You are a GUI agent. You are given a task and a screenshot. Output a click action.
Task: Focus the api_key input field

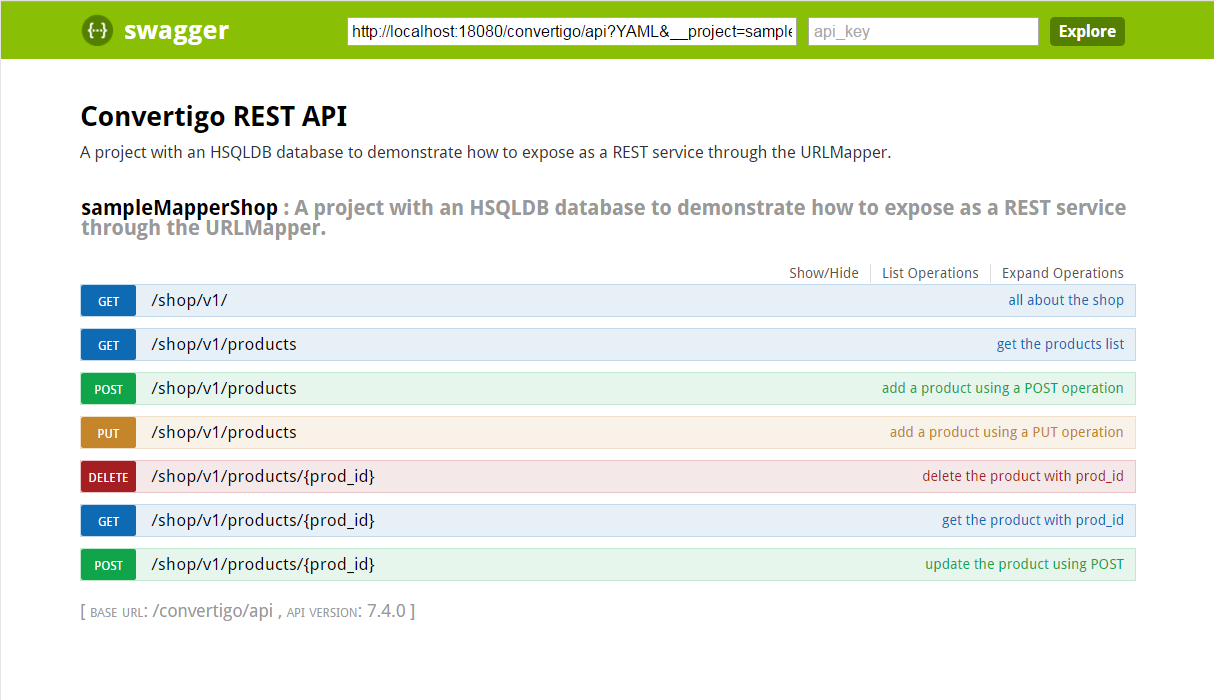[x=923, y=32]
